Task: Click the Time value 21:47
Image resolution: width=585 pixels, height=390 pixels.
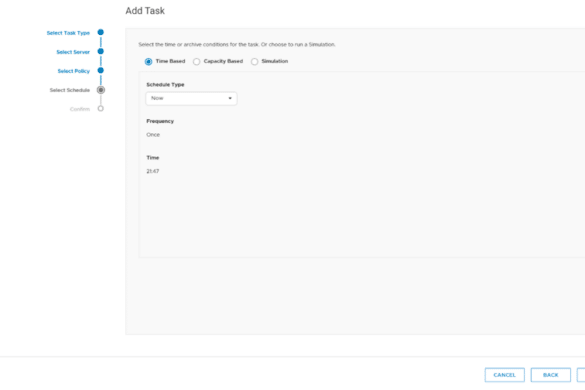Action: (153, 171)
